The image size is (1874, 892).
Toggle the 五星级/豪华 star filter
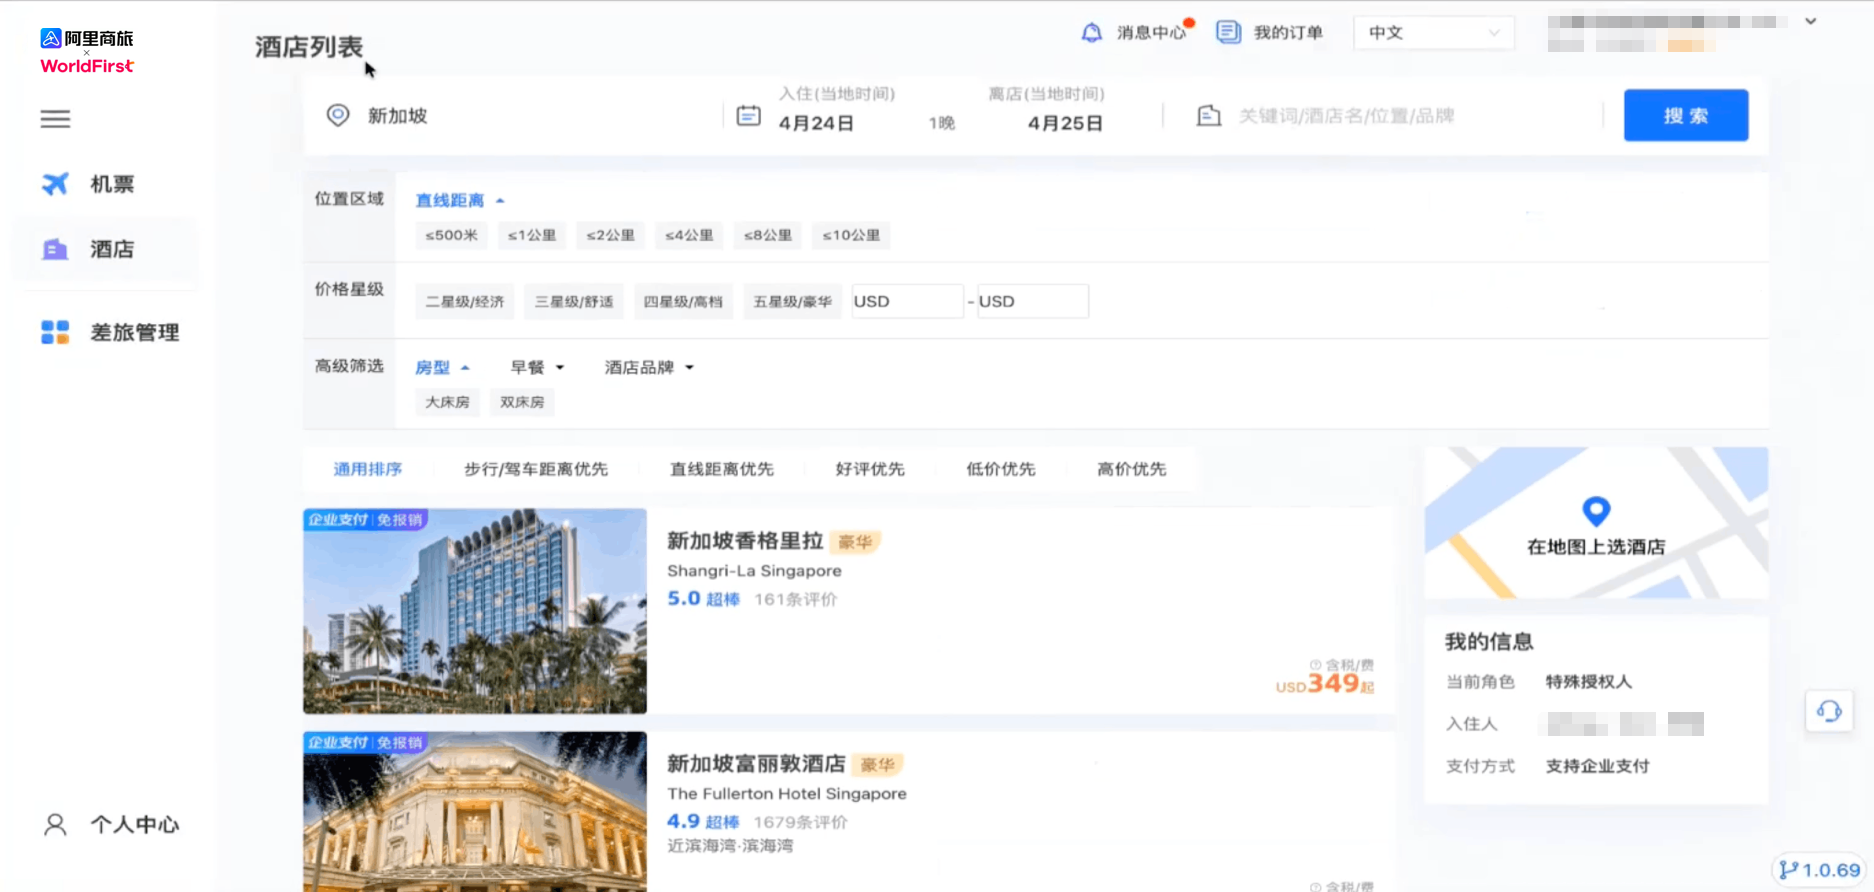792,301
